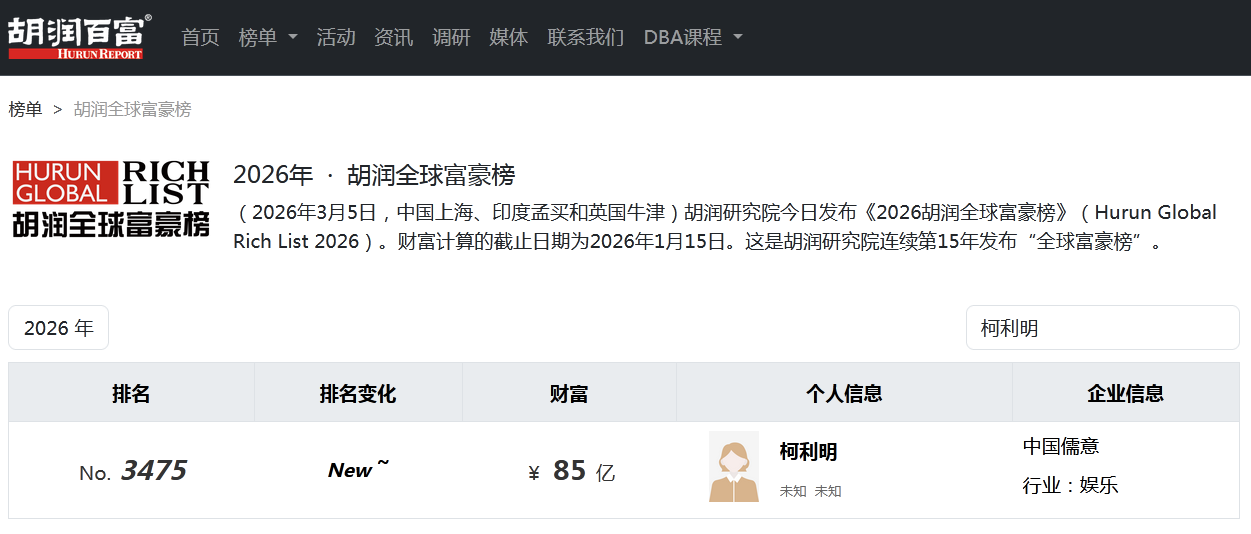Click the 个人信息 column header

click(844, 393)
